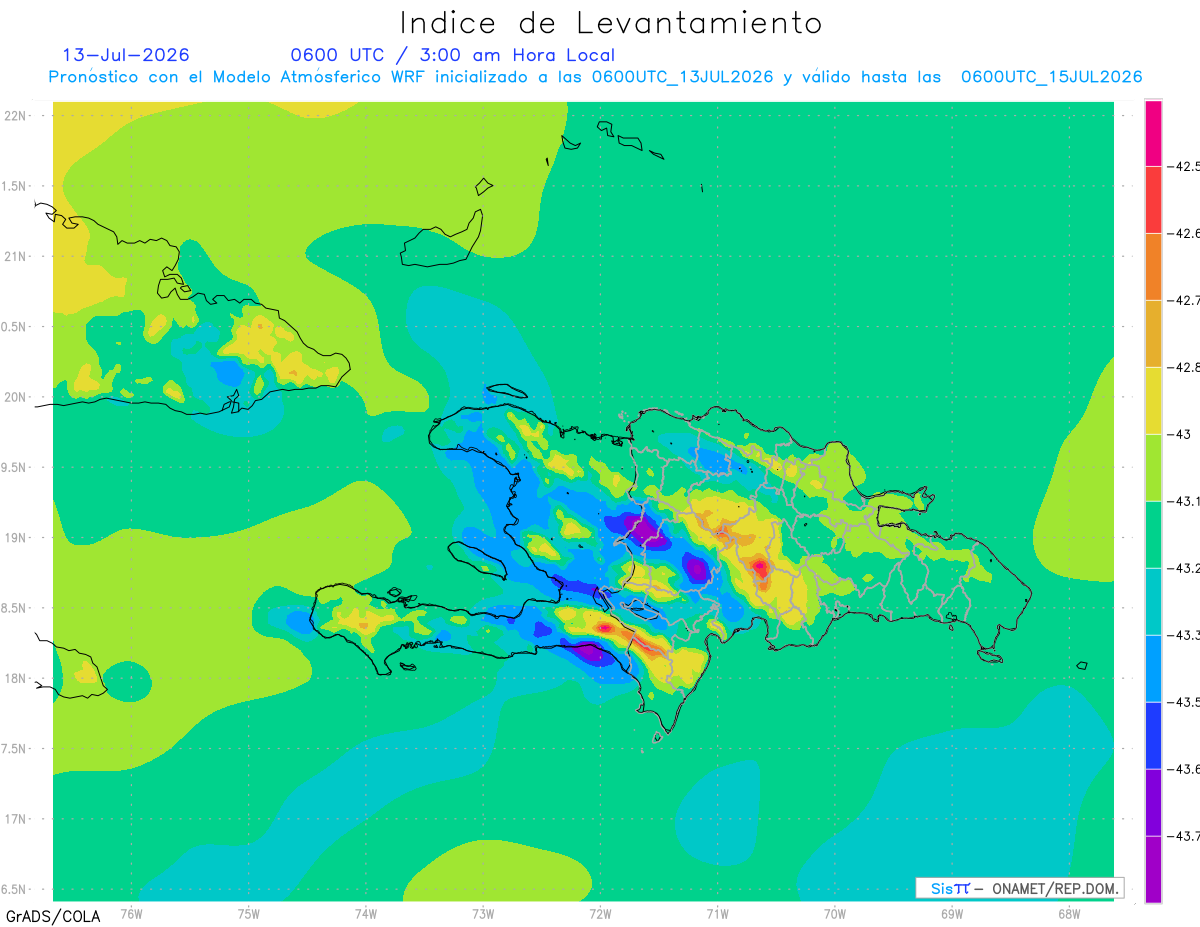Select legend value "-42.6"
The width and height of the screenshot is (1200, 927).
coord(1184,233)
